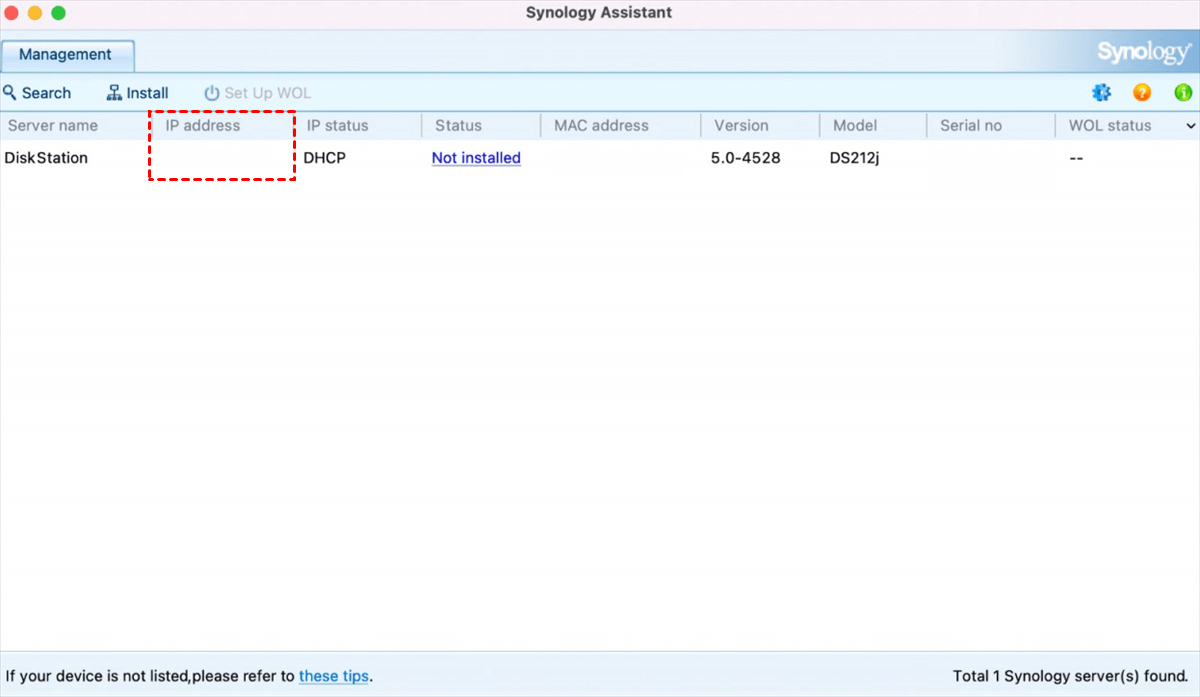Click the Synology logo
Viewport: 1200px width, 697px height.
coord(1143,53)
